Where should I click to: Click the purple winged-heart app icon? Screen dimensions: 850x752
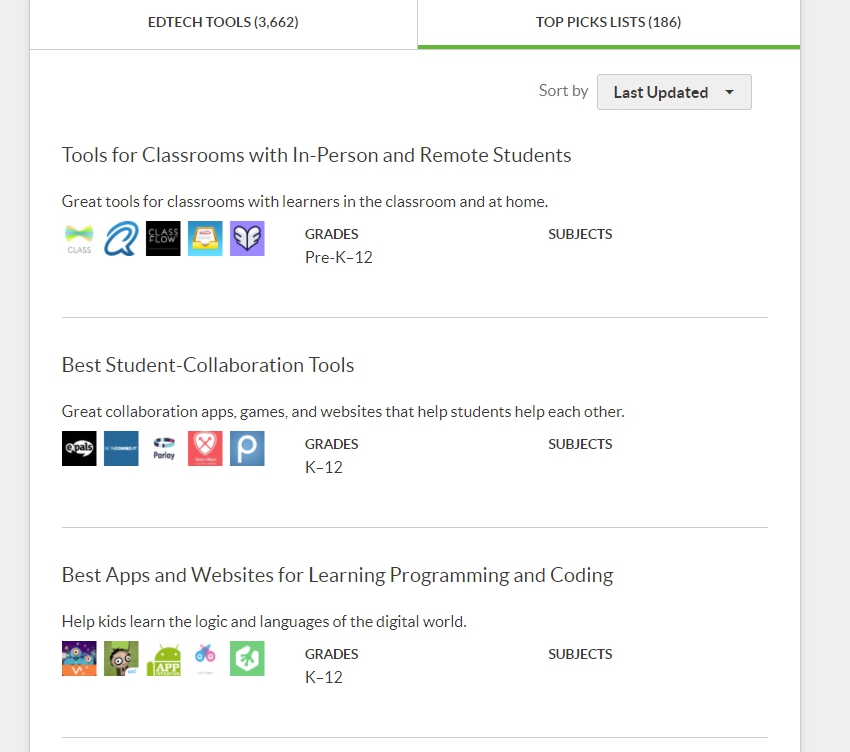pyautogui.click(x=247, y=239)
